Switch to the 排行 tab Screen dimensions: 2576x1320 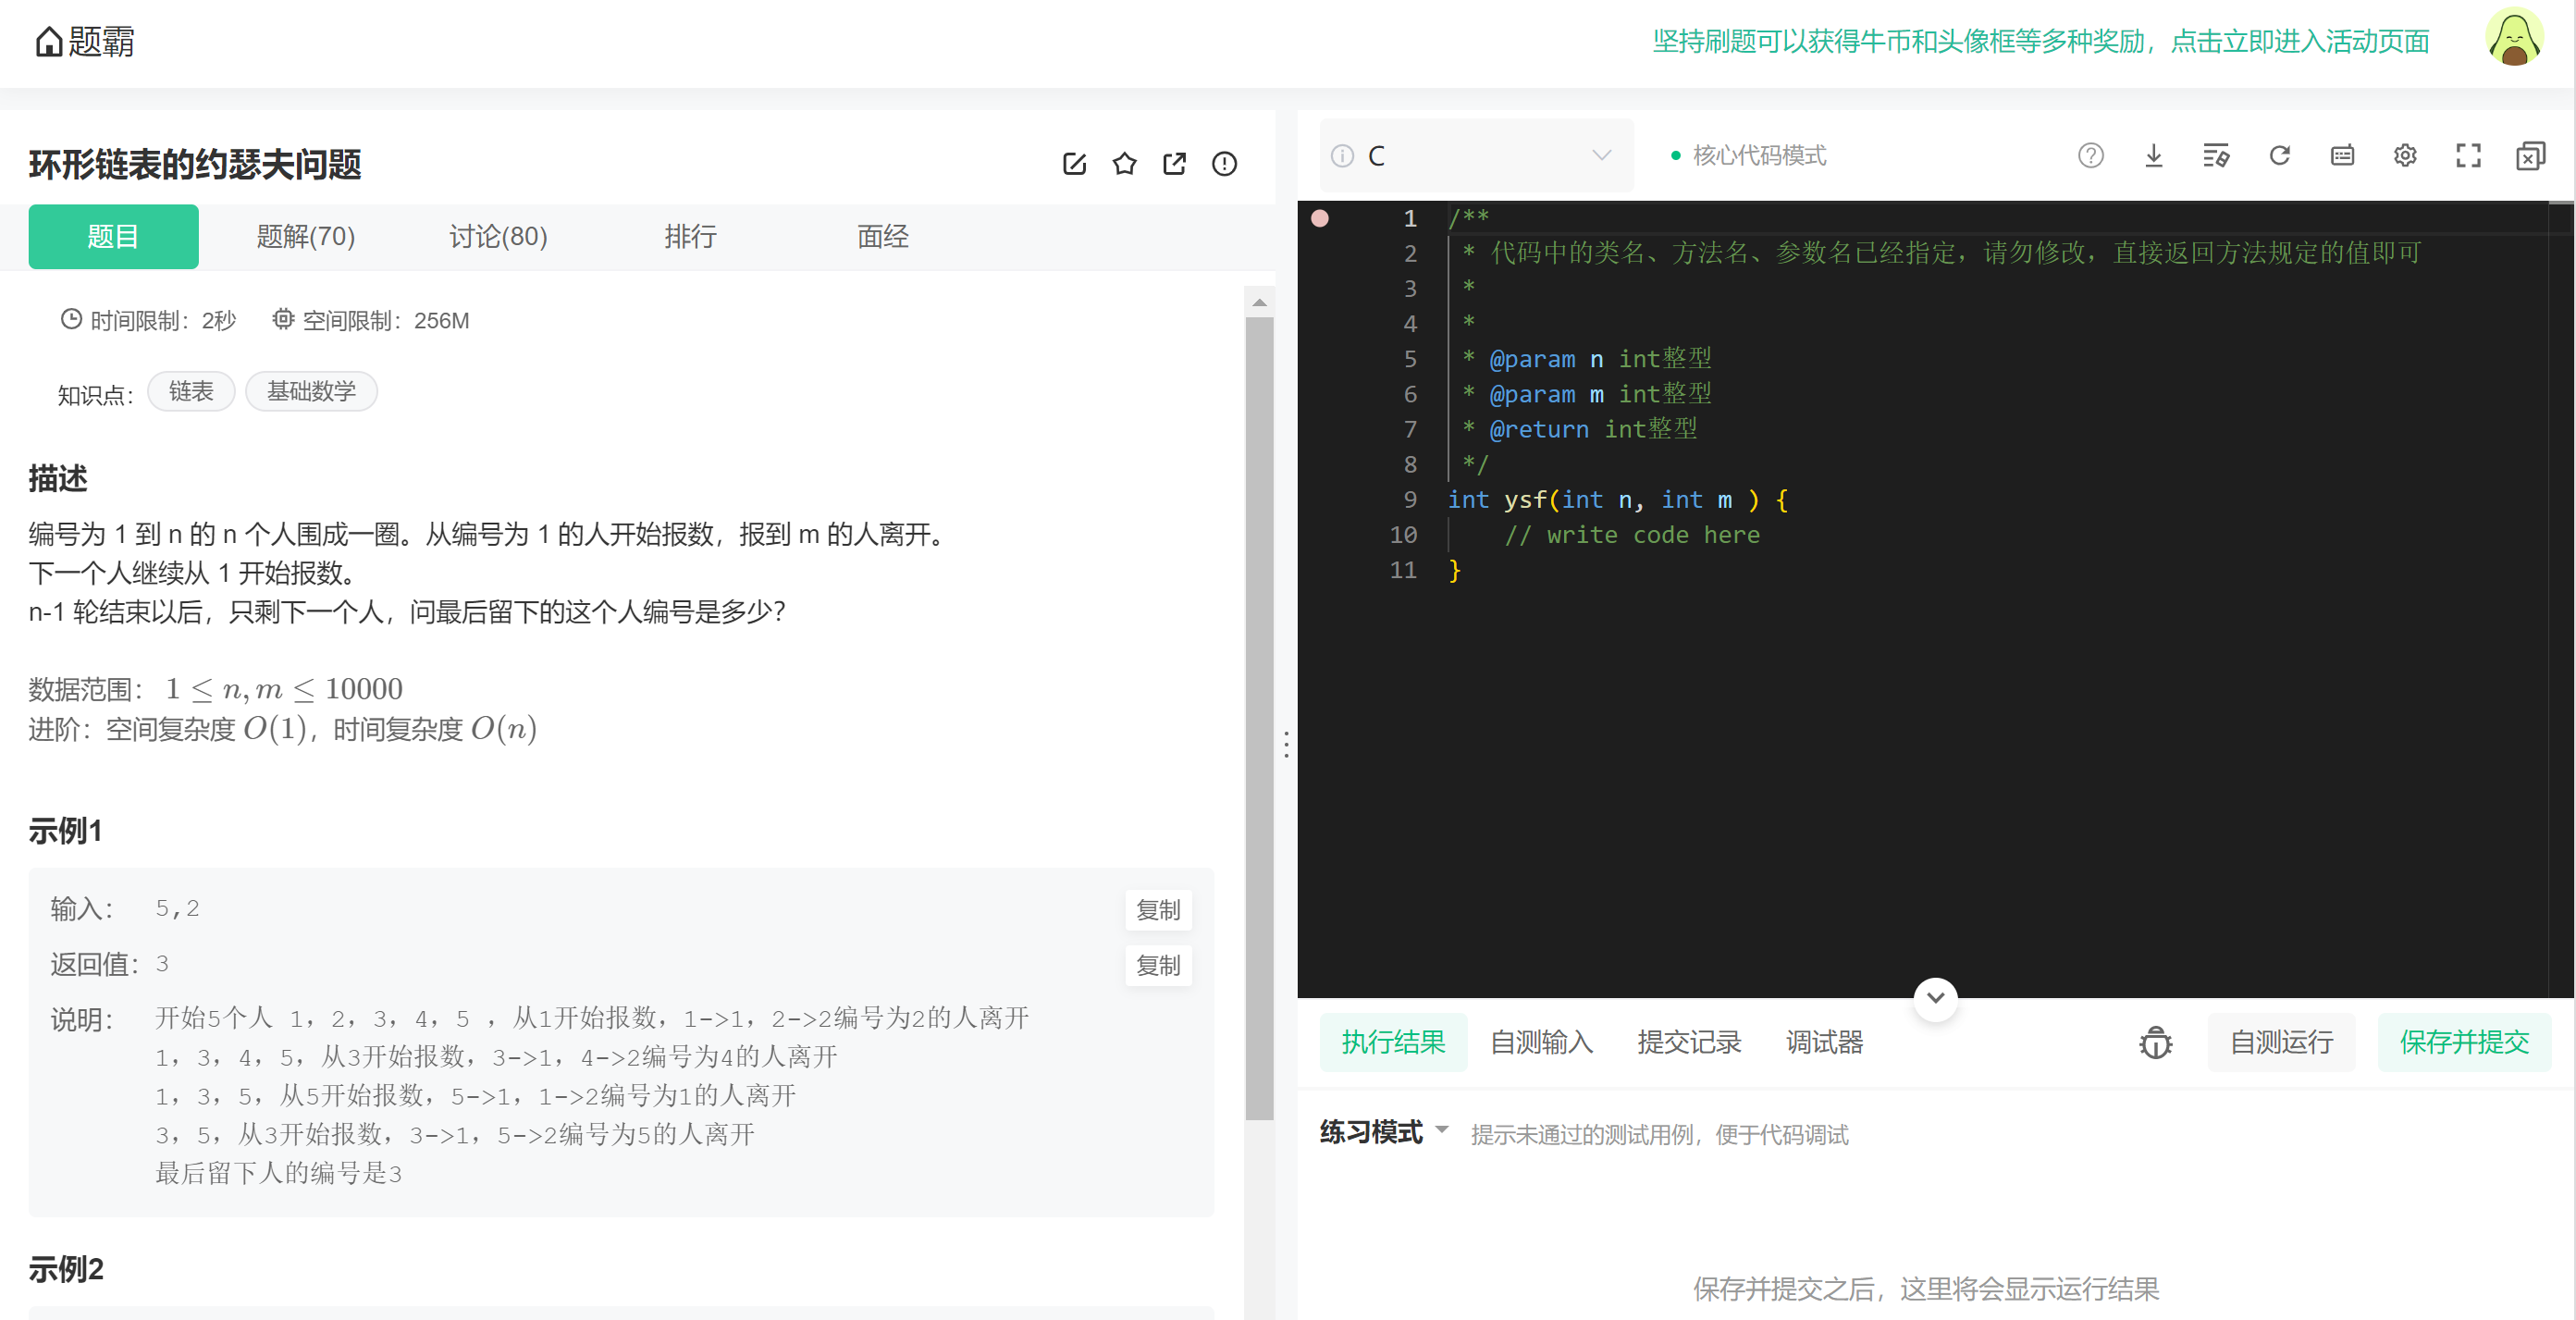[x=690, y=237]
